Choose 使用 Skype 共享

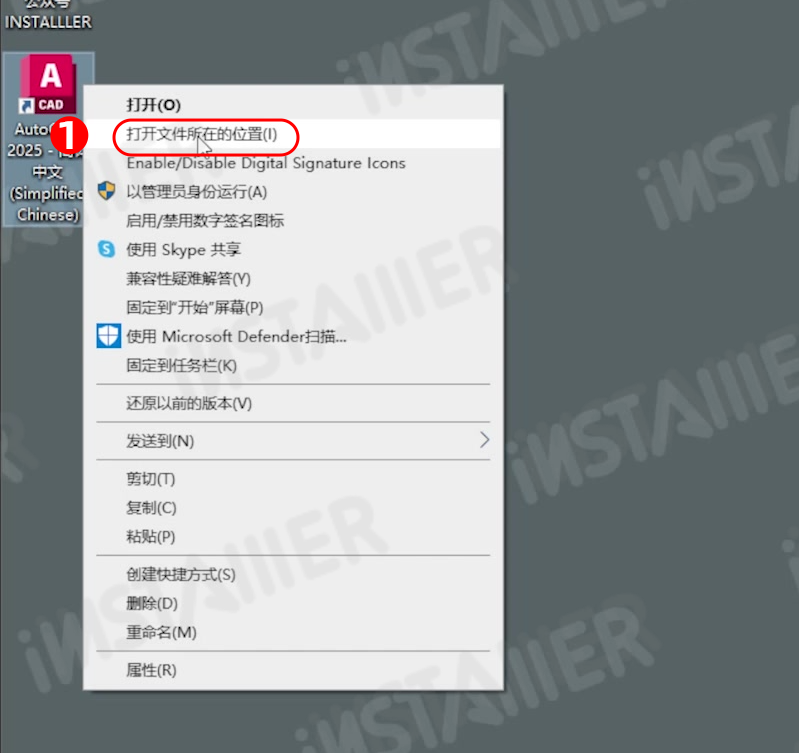pyautogui.click(x=293, y=250)
